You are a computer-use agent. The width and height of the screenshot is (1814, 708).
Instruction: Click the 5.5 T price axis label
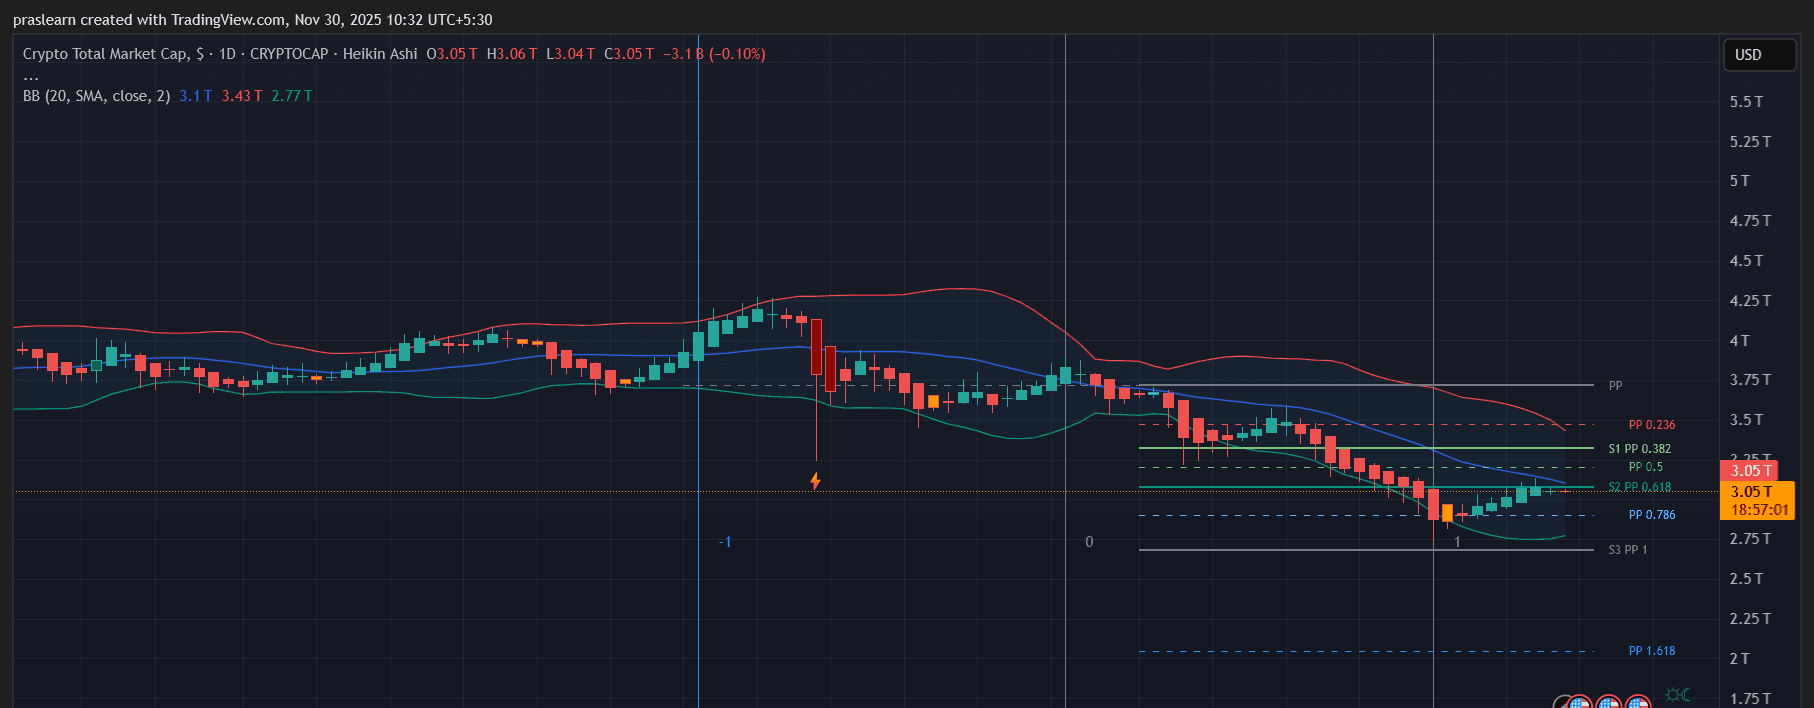point(1746,102)
